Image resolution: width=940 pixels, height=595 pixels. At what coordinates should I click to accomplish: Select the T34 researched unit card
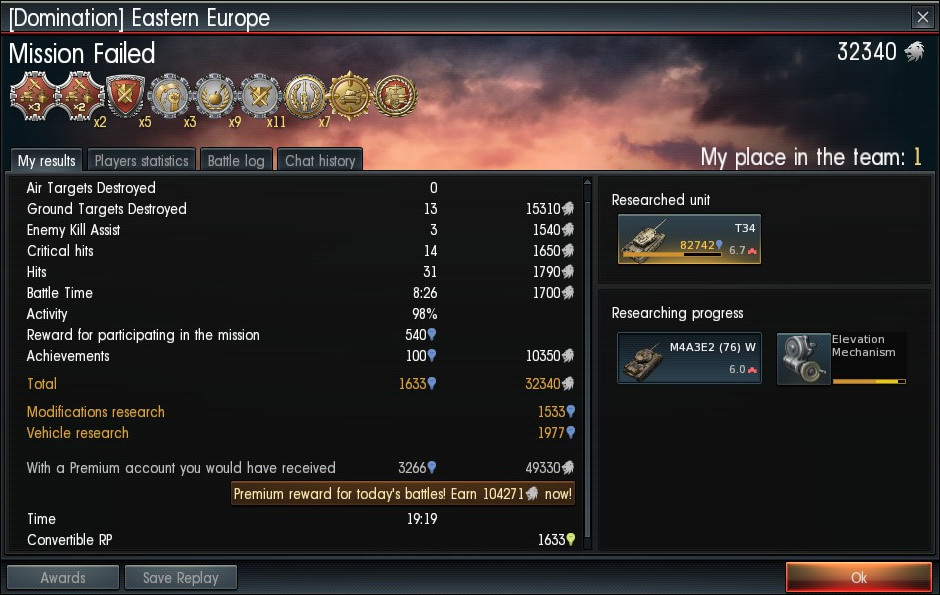pos(689,239)
